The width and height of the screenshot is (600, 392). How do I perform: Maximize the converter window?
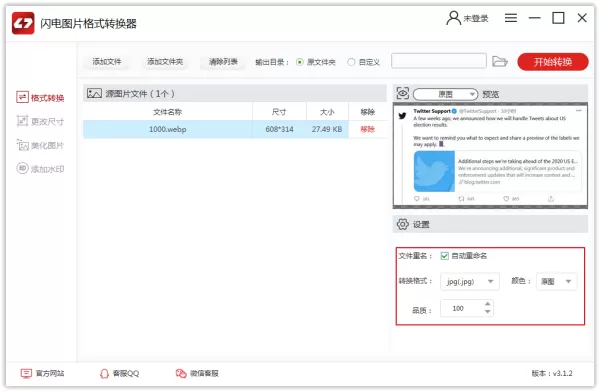point(558,18)
